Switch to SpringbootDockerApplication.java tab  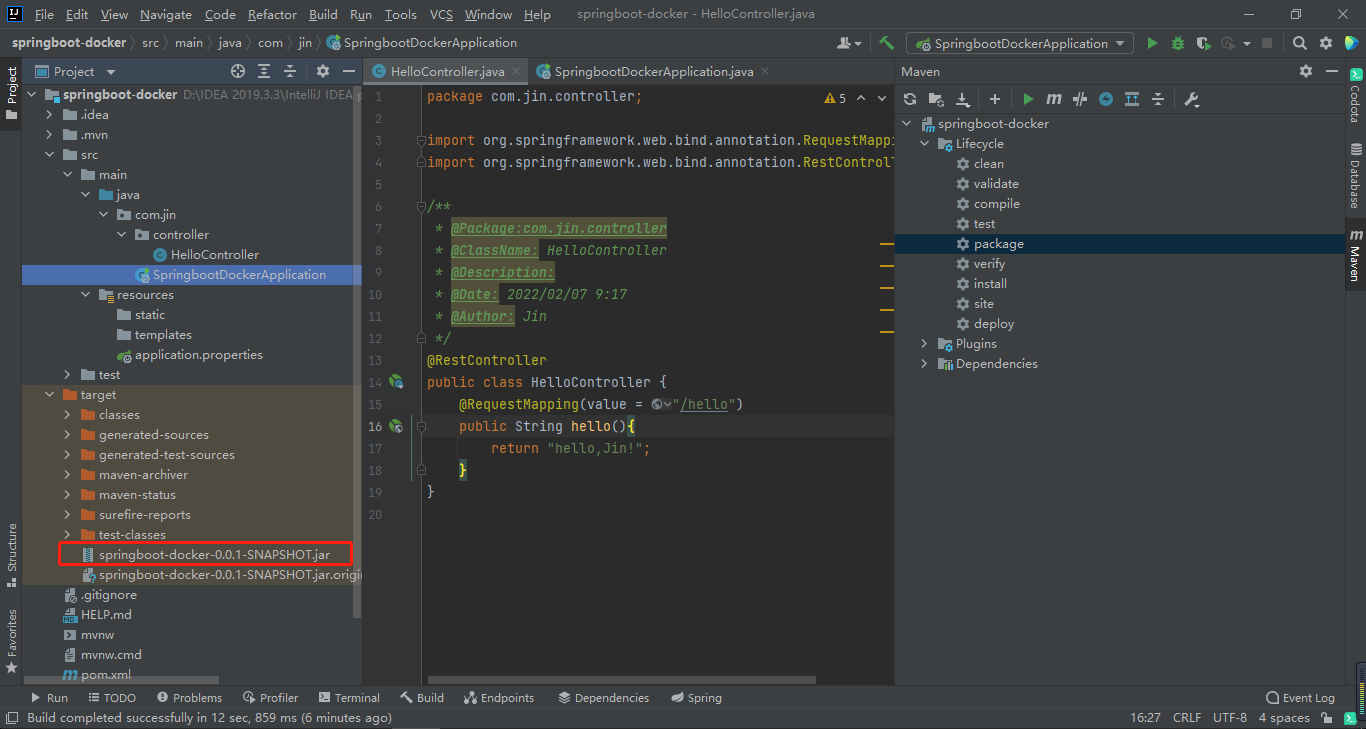coord(654,71)
